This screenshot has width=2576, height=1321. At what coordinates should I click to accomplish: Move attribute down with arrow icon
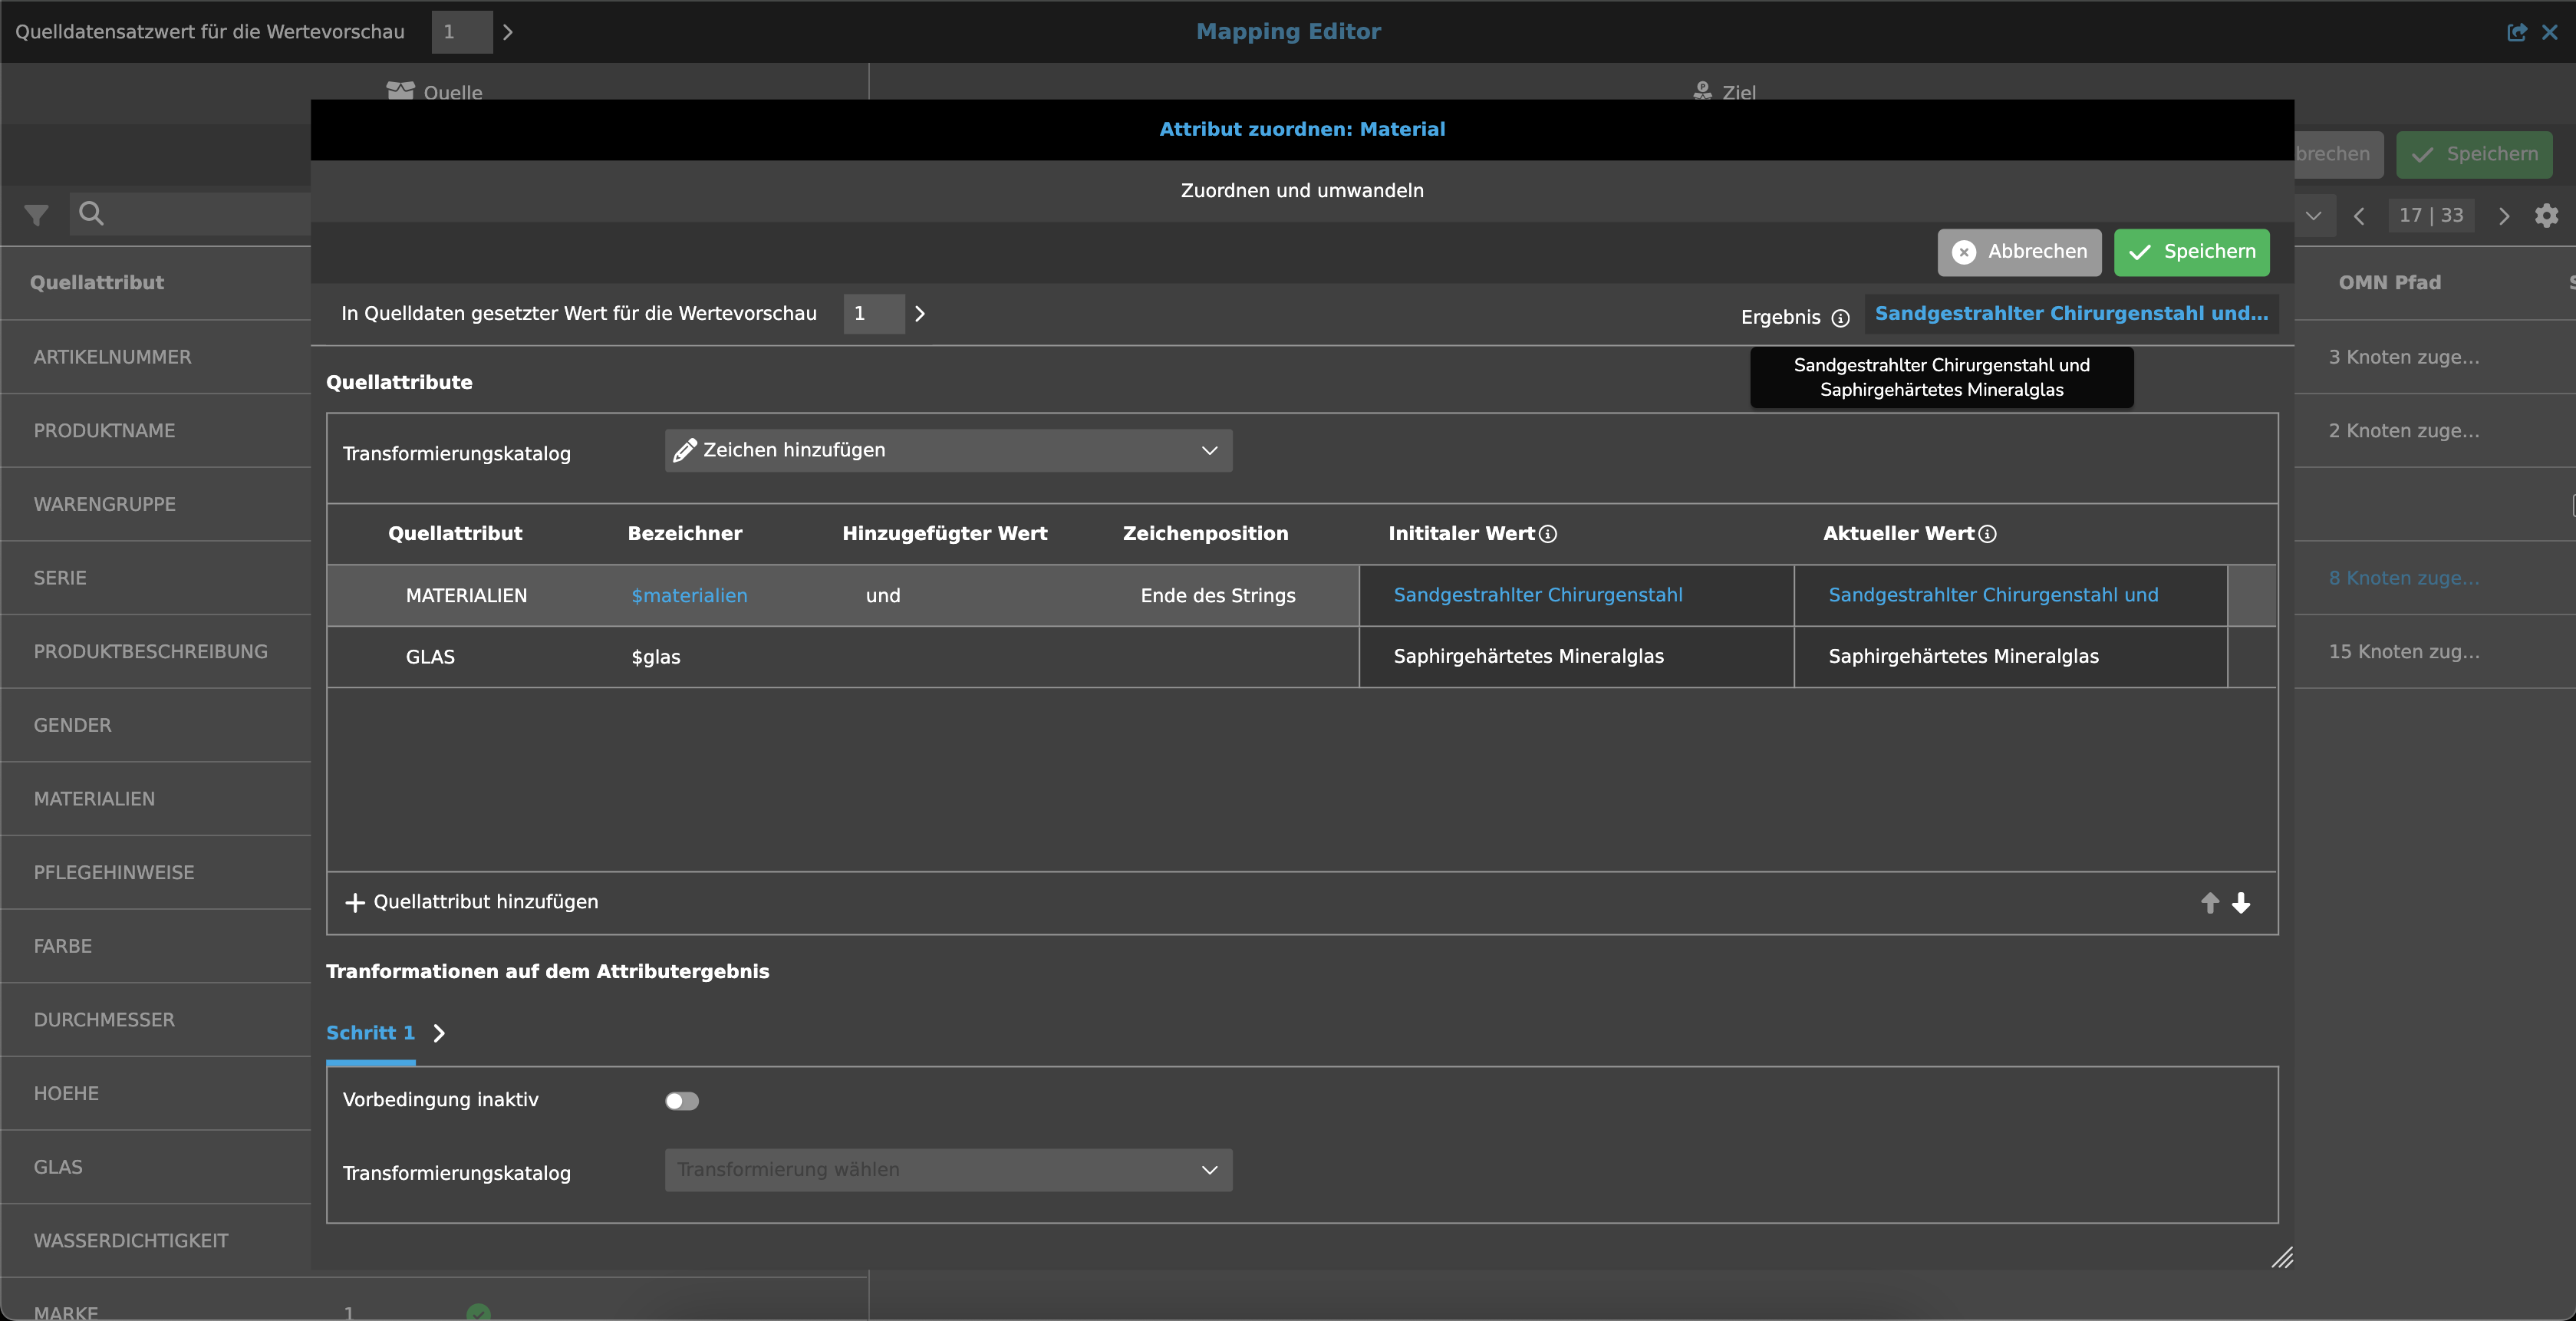[x=2241, y=903]
